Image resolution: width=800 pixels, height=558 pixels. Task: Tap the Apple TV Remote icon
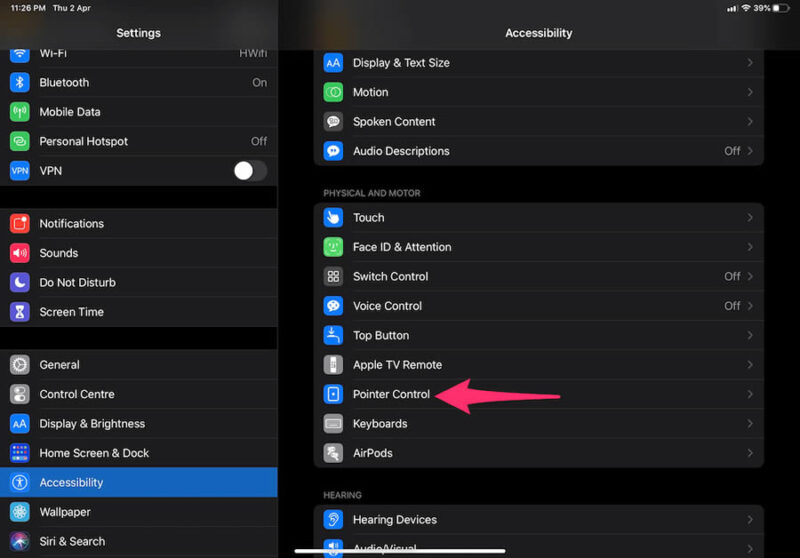click(x=334, y=365)
